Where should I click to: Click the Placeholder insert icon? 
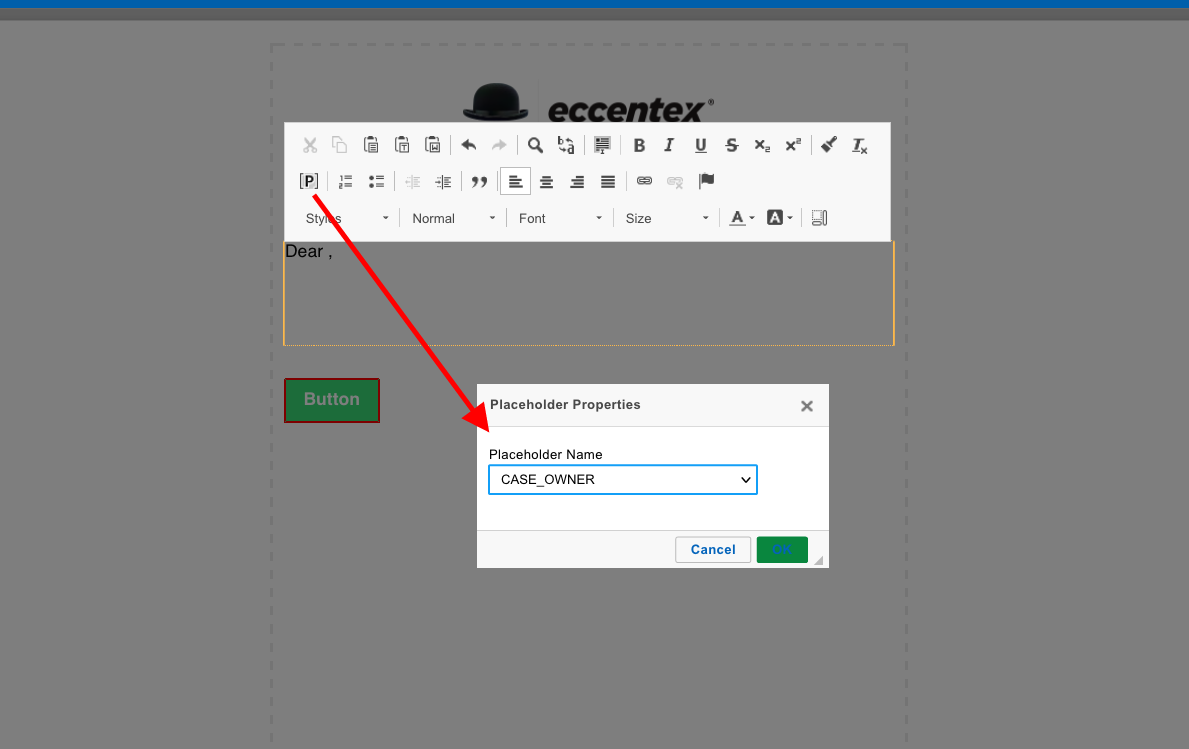pos(309,181)
